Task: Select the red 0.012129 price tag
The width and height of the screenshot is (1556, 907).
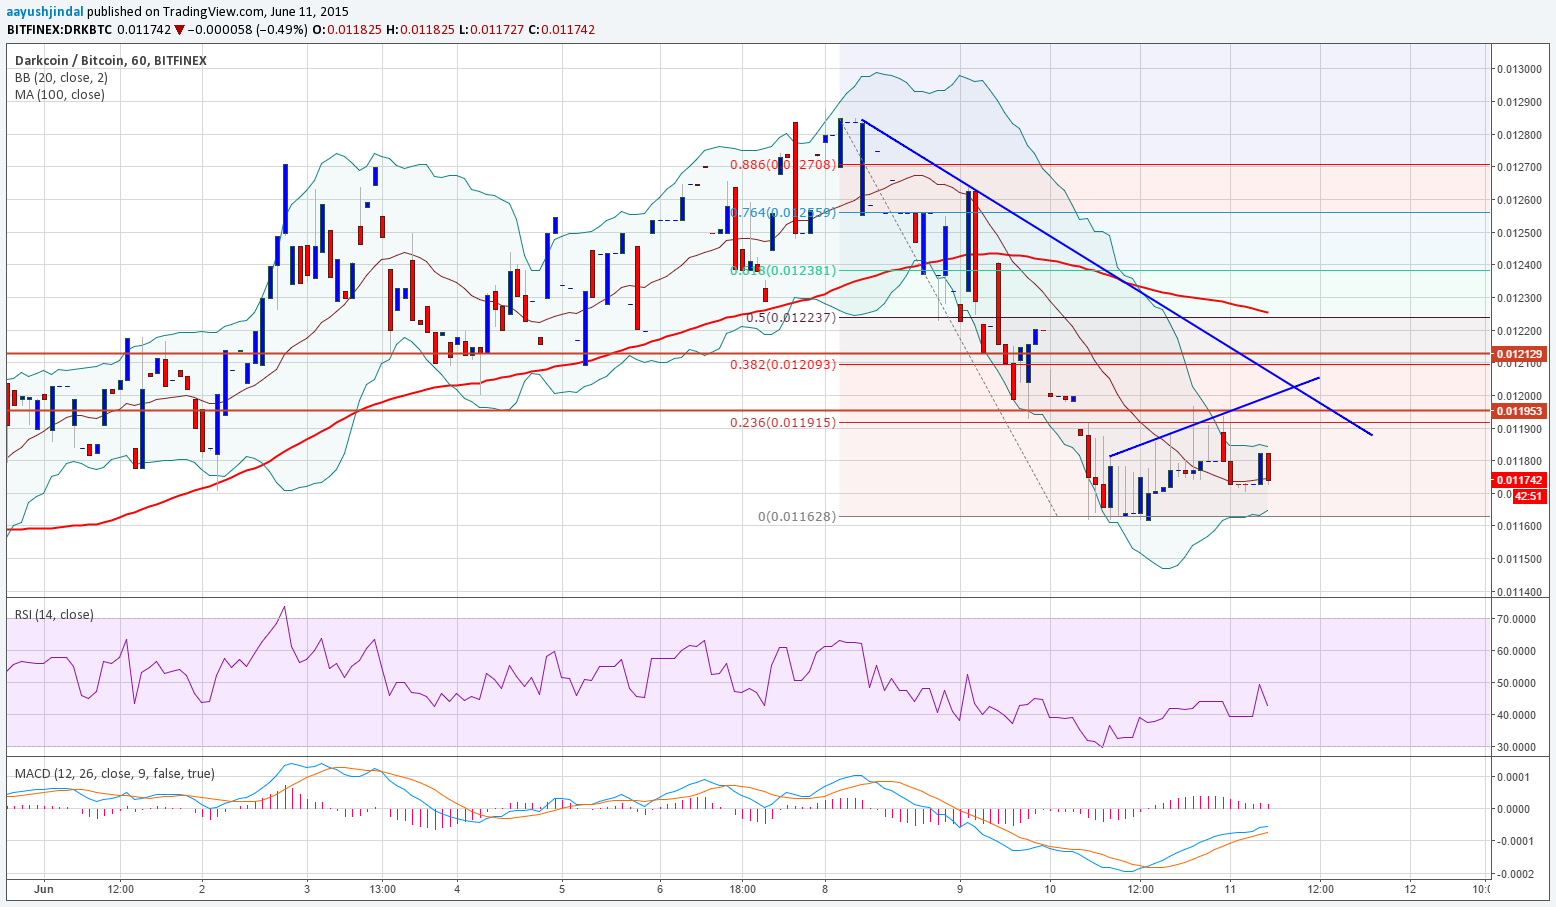Action: (x=1519, y=354)
